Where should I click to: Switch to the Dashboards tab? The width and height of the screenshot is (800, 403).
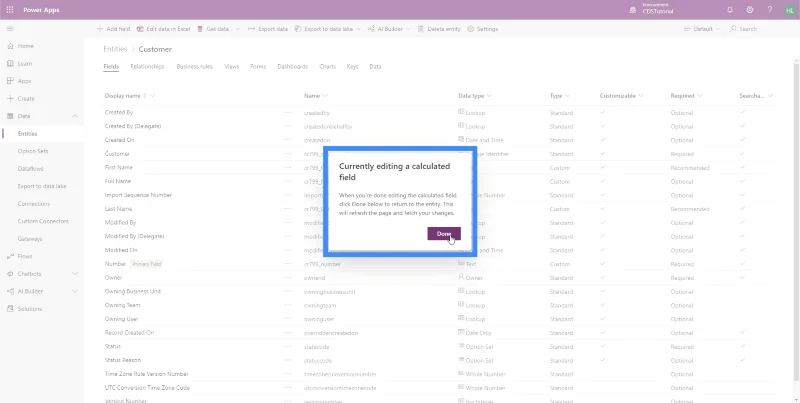293,67
